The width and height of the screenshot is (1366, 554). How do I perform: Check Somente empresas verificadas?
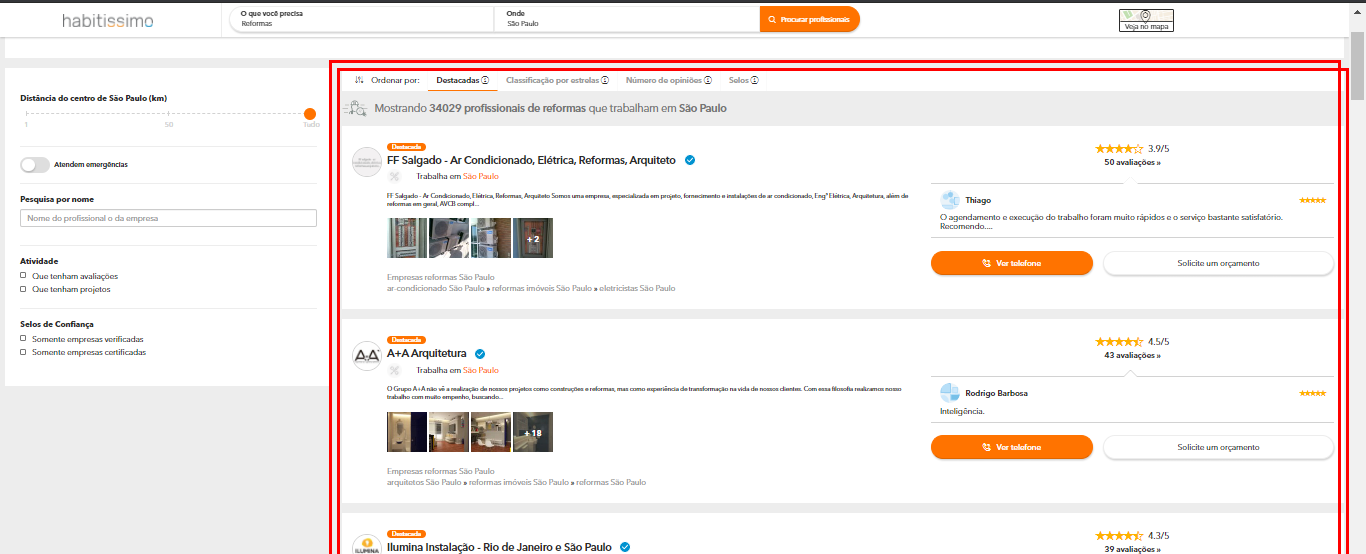coord(24,339)
